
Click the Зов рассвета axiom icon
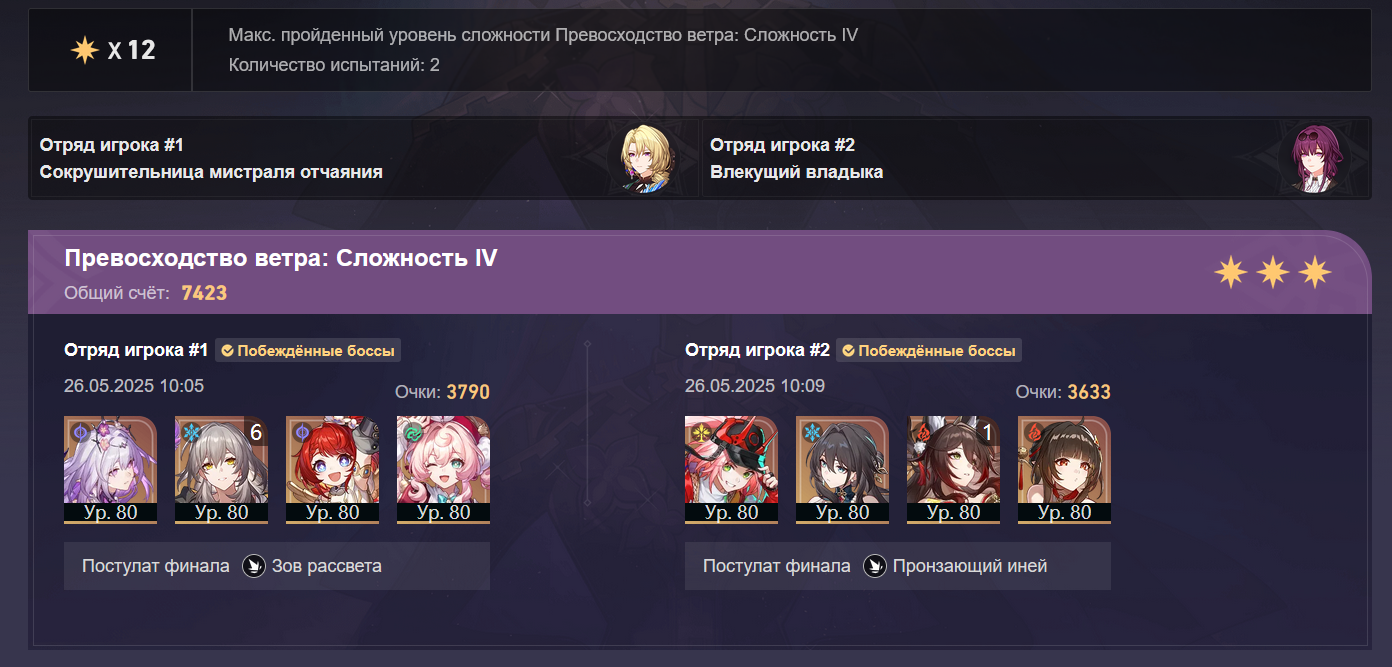(254, 566)
